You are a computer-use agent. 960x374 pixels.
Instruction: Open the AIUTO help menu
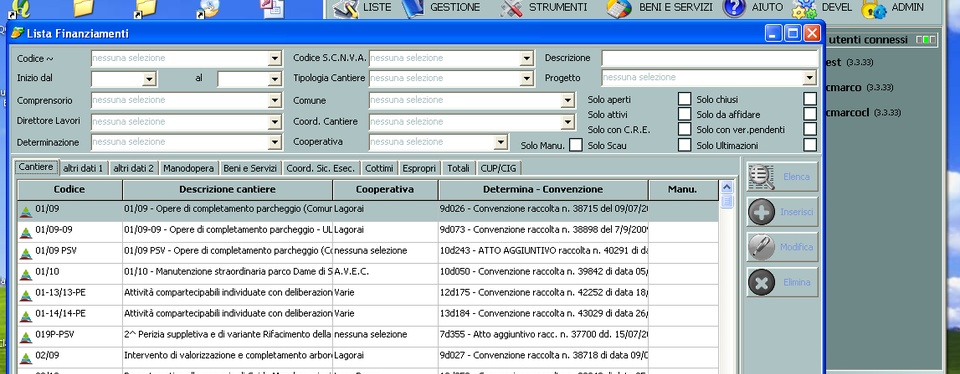(x=768, y=7)
